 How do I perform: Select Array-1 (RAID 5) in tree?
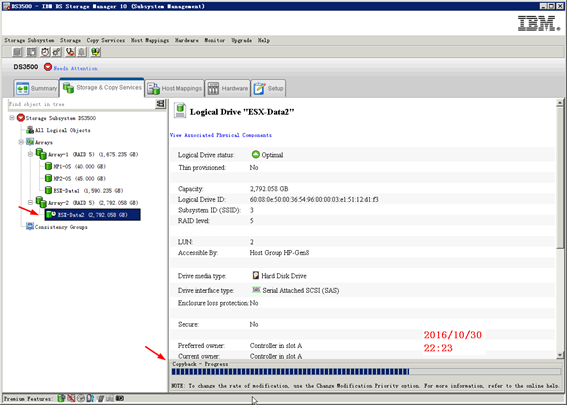[x=93, y=154]
